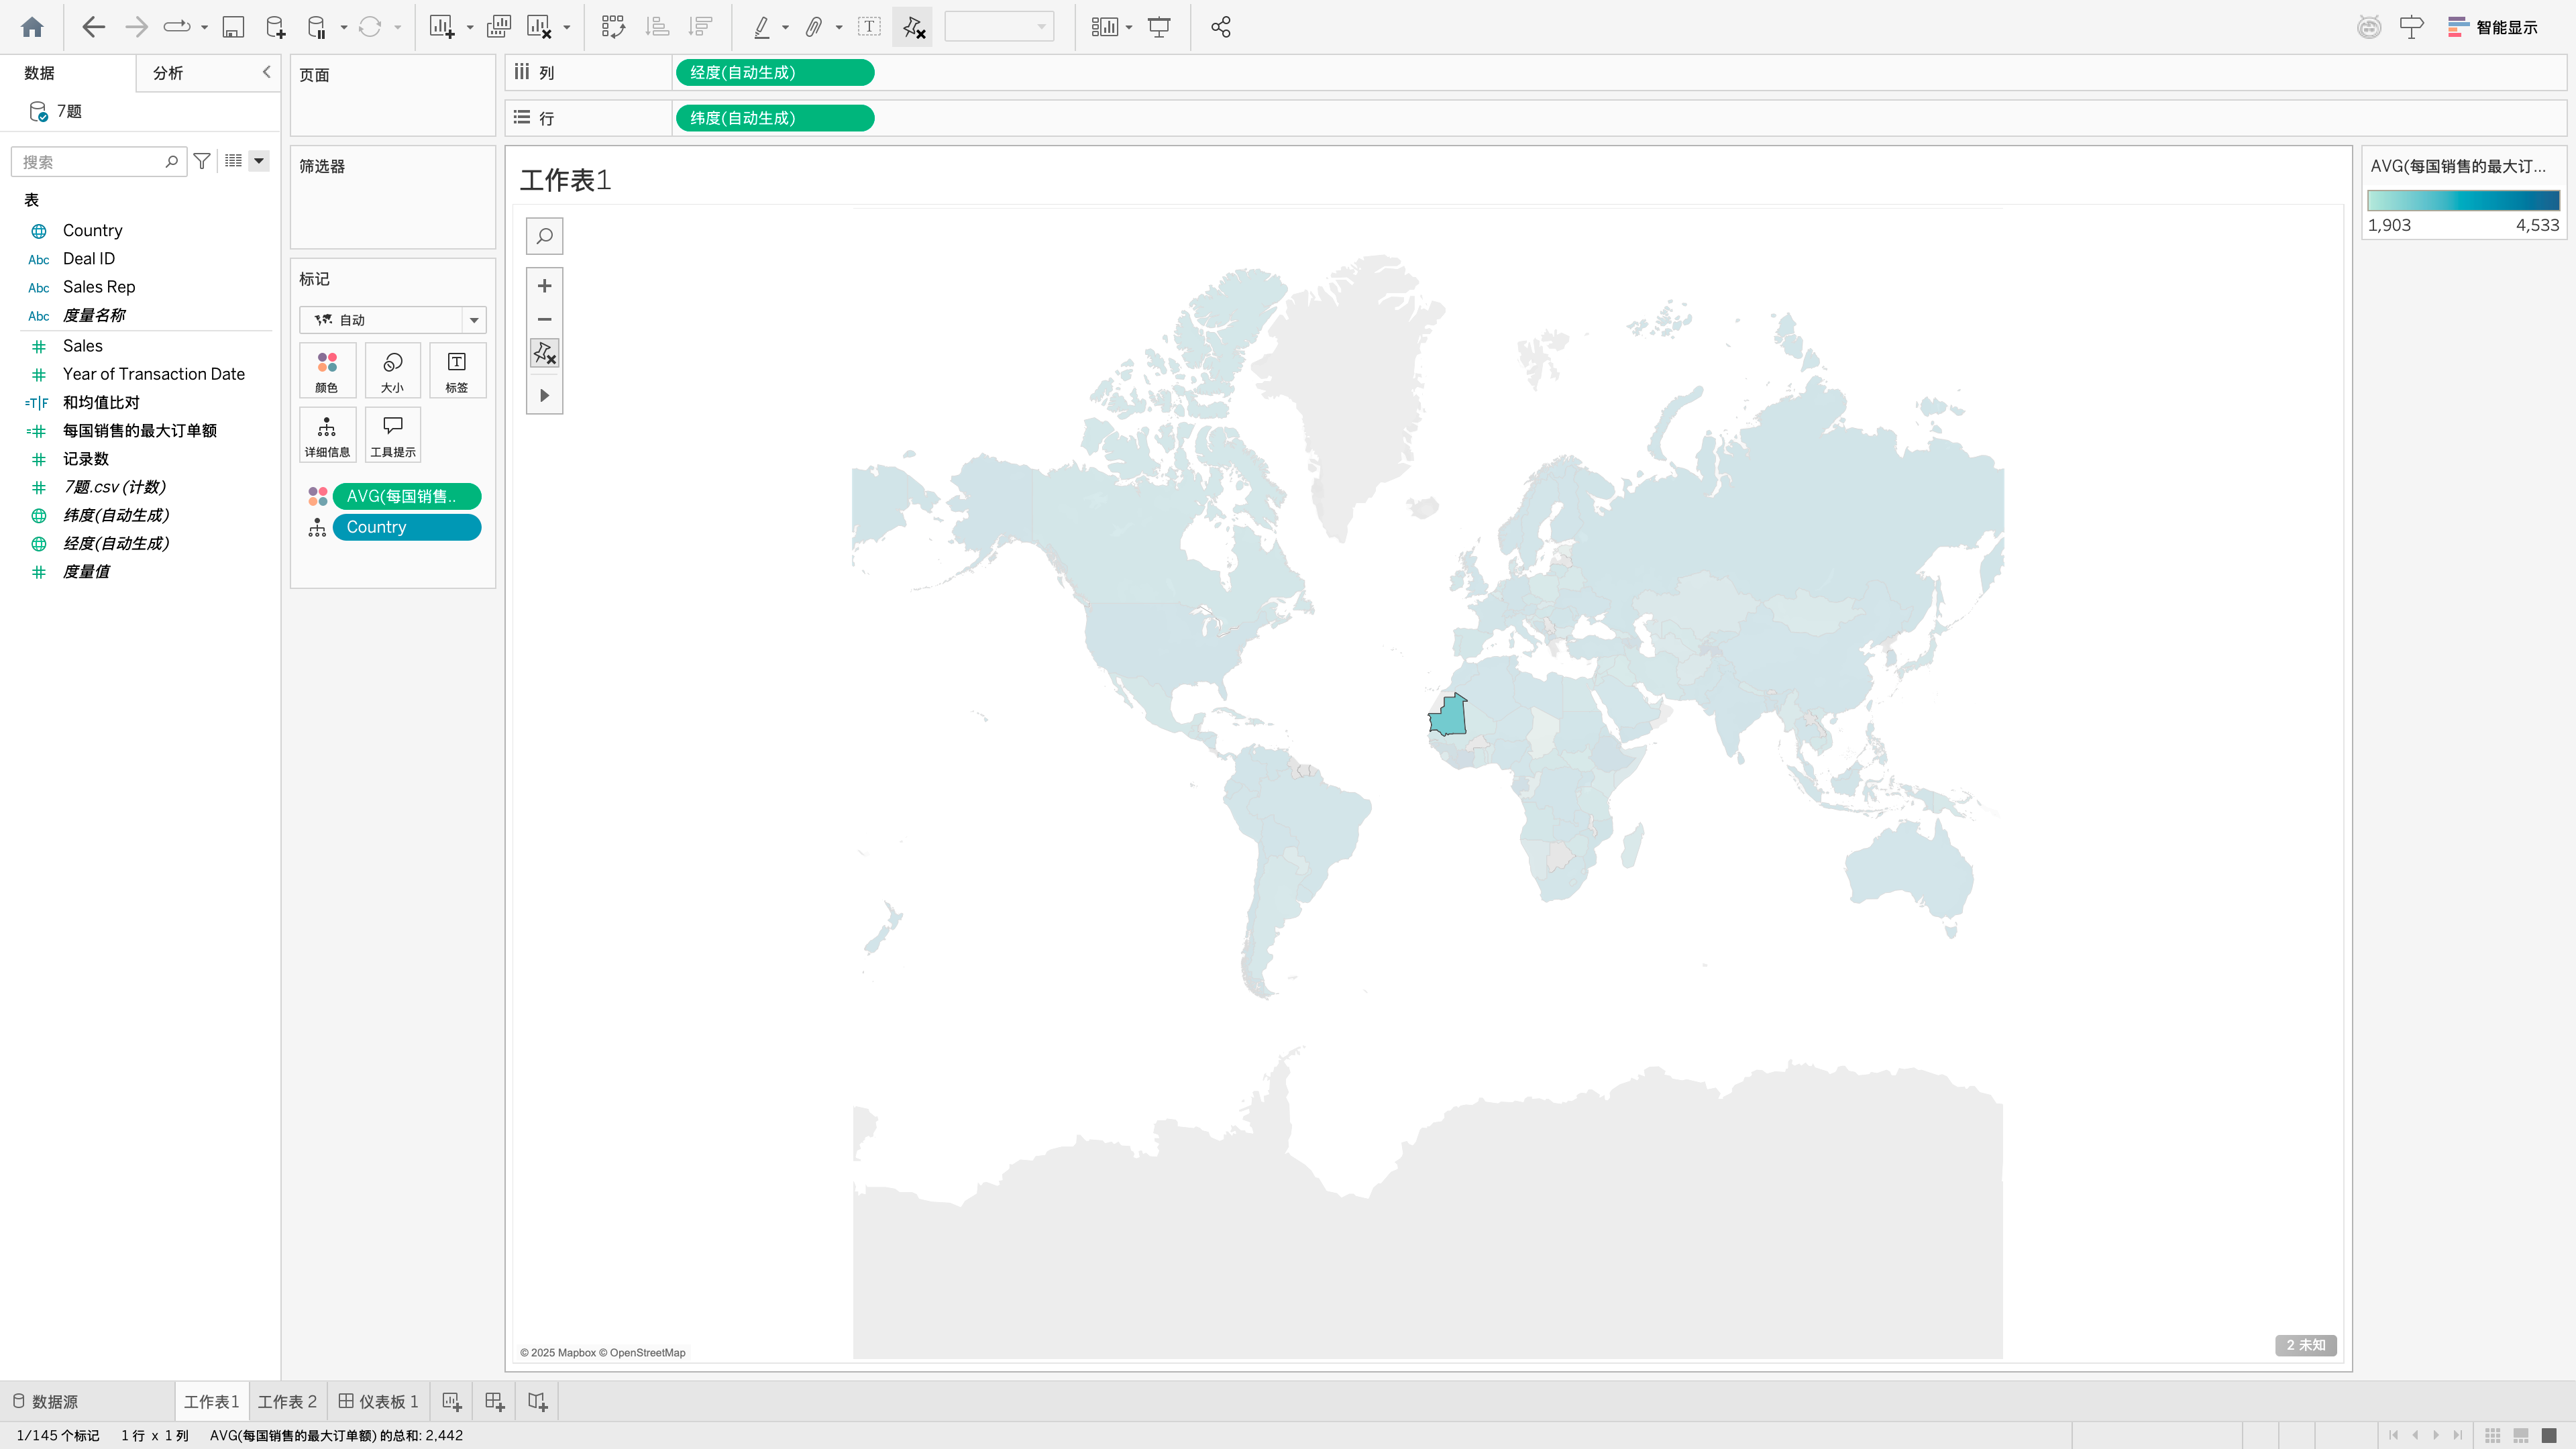Viewport: 2576px width, 1449px height.
Task: Start presentation mode icon
Action: (1159, 27)
